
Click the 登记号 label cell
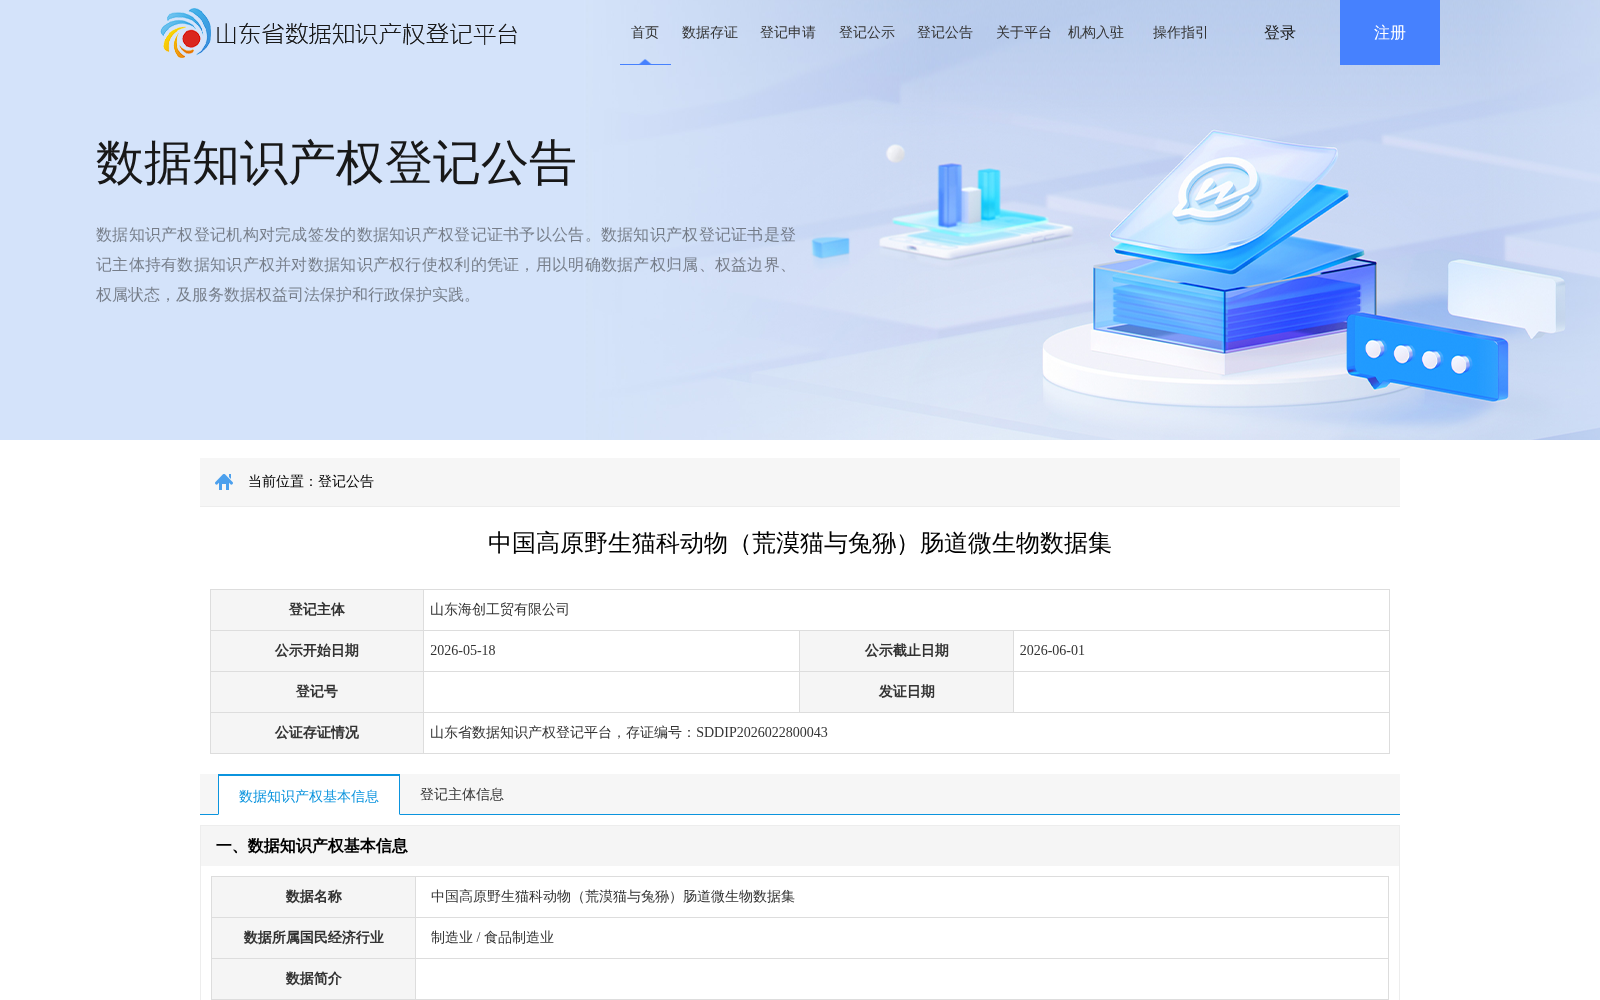[x=317, y=692]
